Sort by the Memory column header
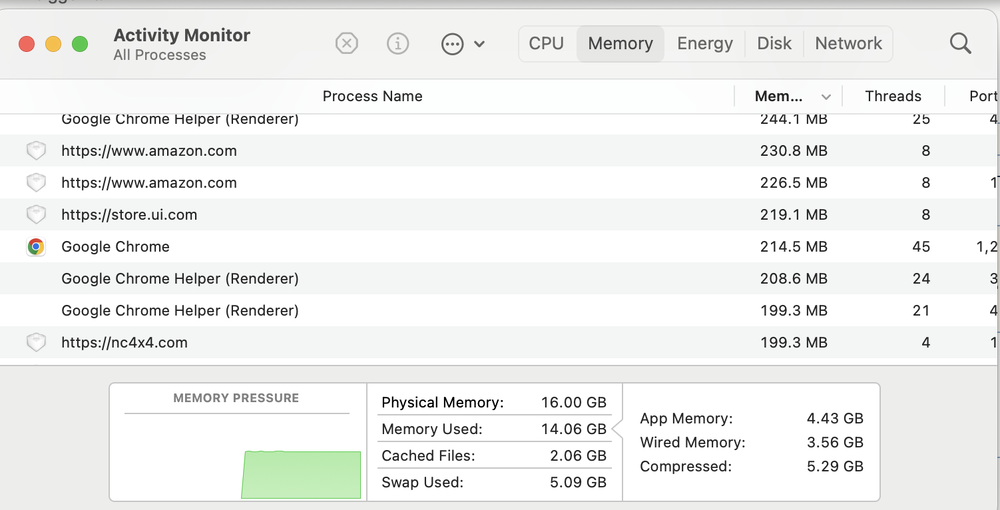The height and width of the screenshot is (510, 1000). tap(779, 96)
